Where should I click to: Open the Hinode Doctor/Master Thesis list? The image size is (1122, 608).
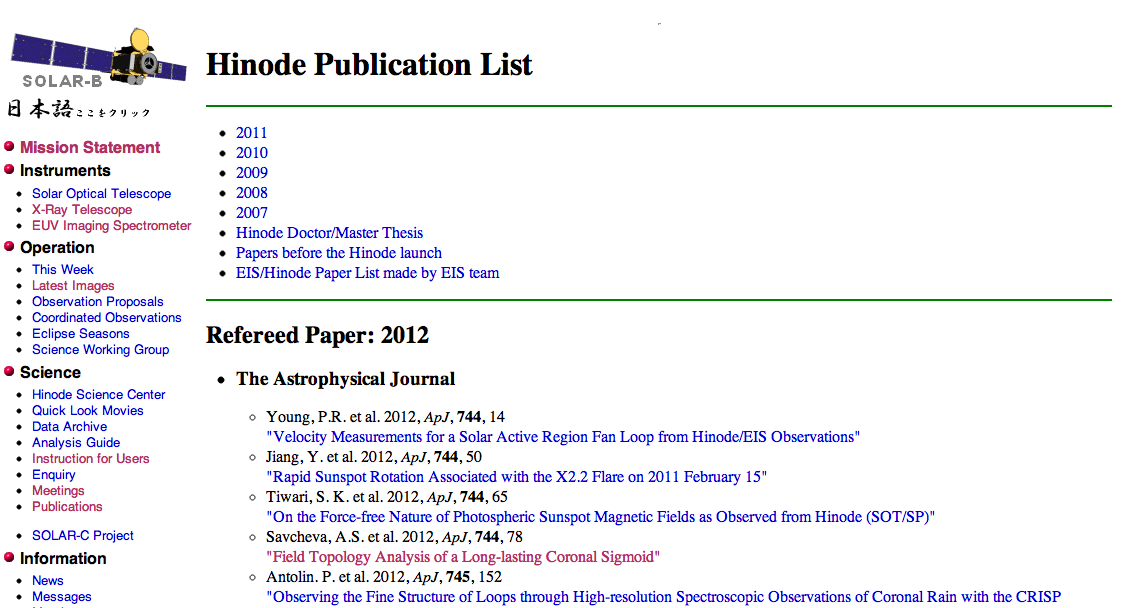329,233
